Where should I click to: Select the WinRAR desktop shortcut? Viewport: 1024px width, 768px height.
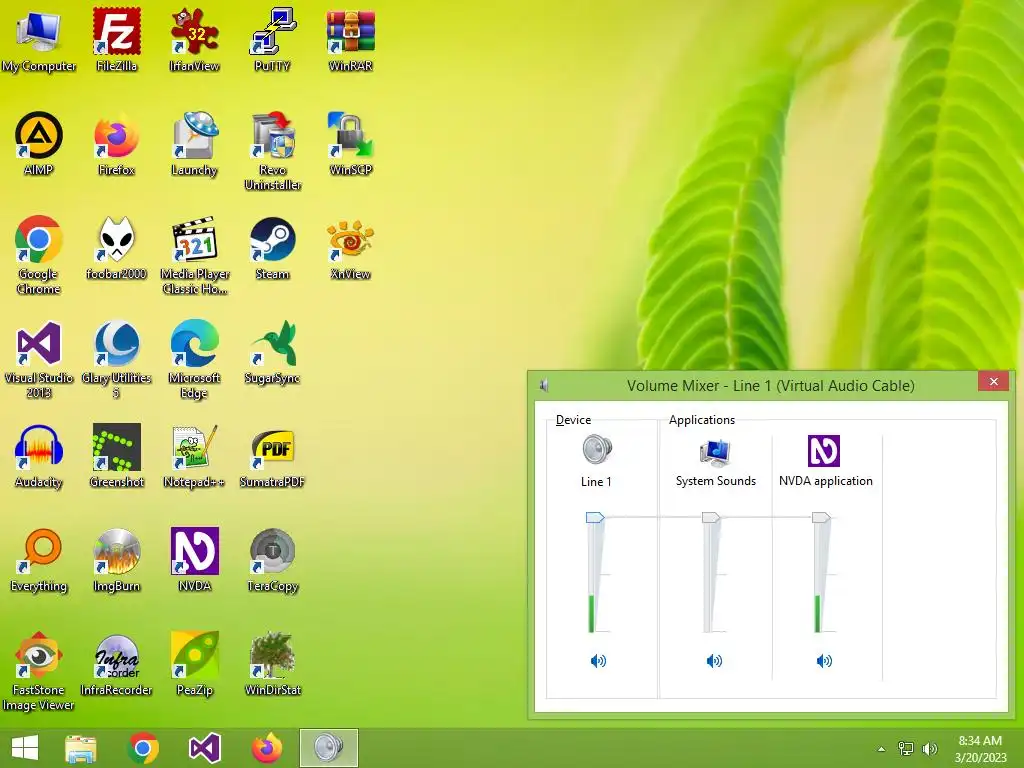351,40
